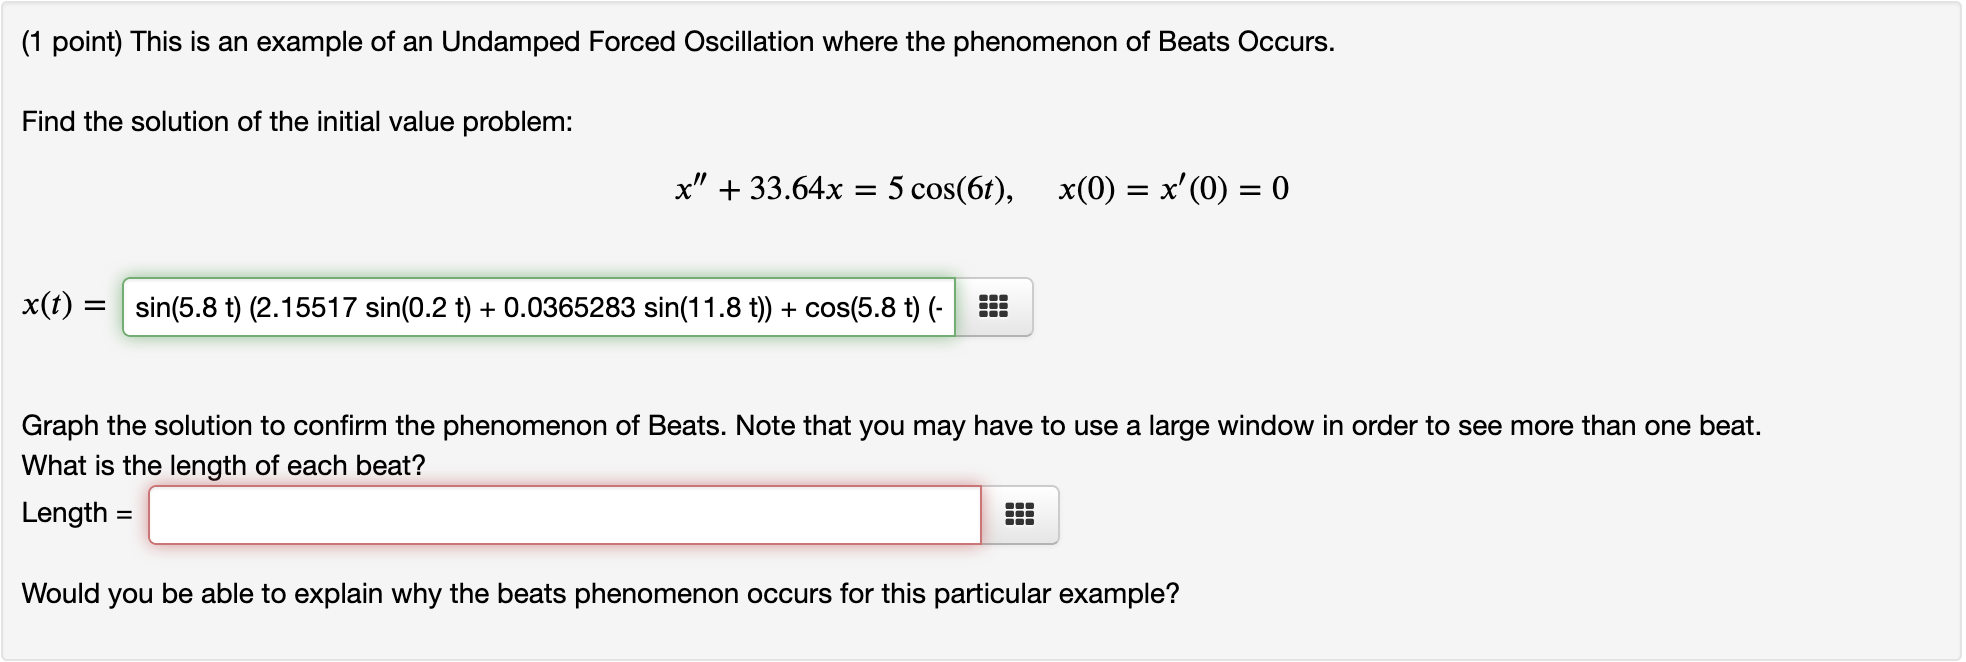Click the displayed differential equation

tap(980, 188)
